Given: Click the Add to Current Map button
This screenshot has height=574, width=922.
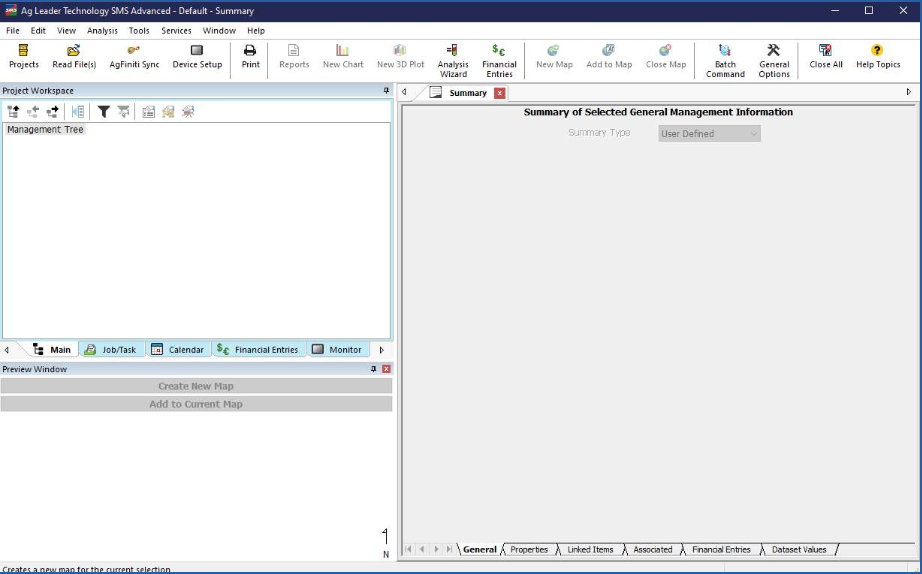Looking at the screenshot, I should pyautogui.click(x=196, y=404).
